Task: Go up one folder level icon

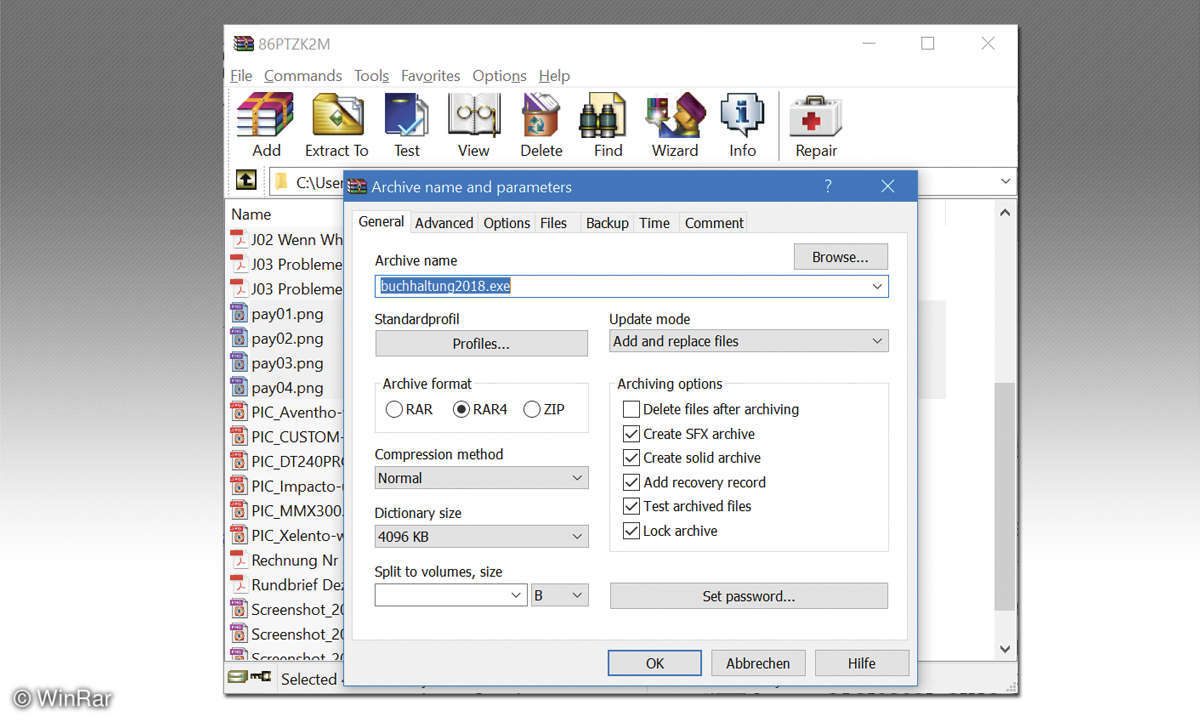Action: pos(246,181)
